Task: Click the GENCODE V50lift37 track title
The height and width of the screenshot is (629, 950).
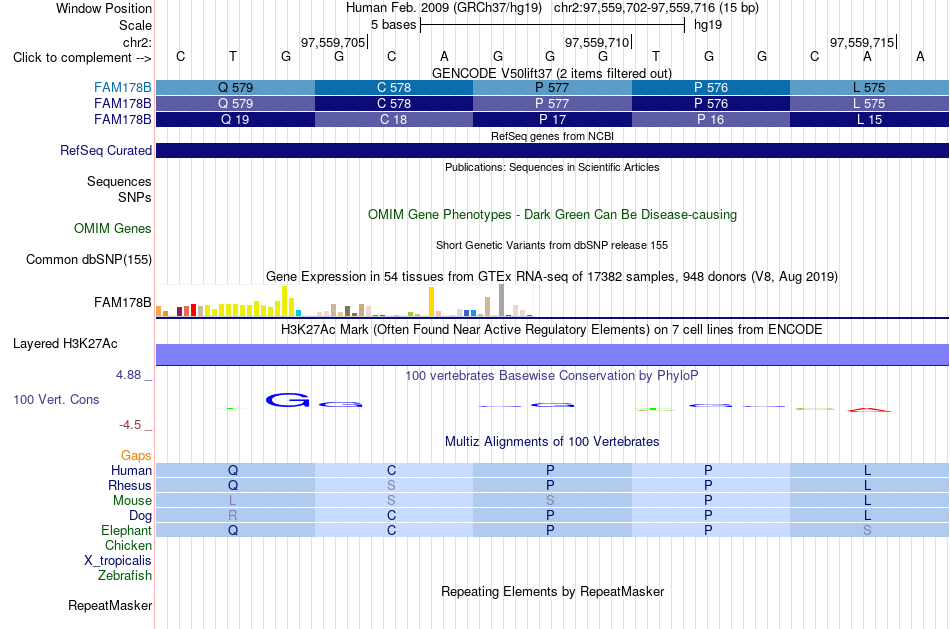Action: point(552,73)
